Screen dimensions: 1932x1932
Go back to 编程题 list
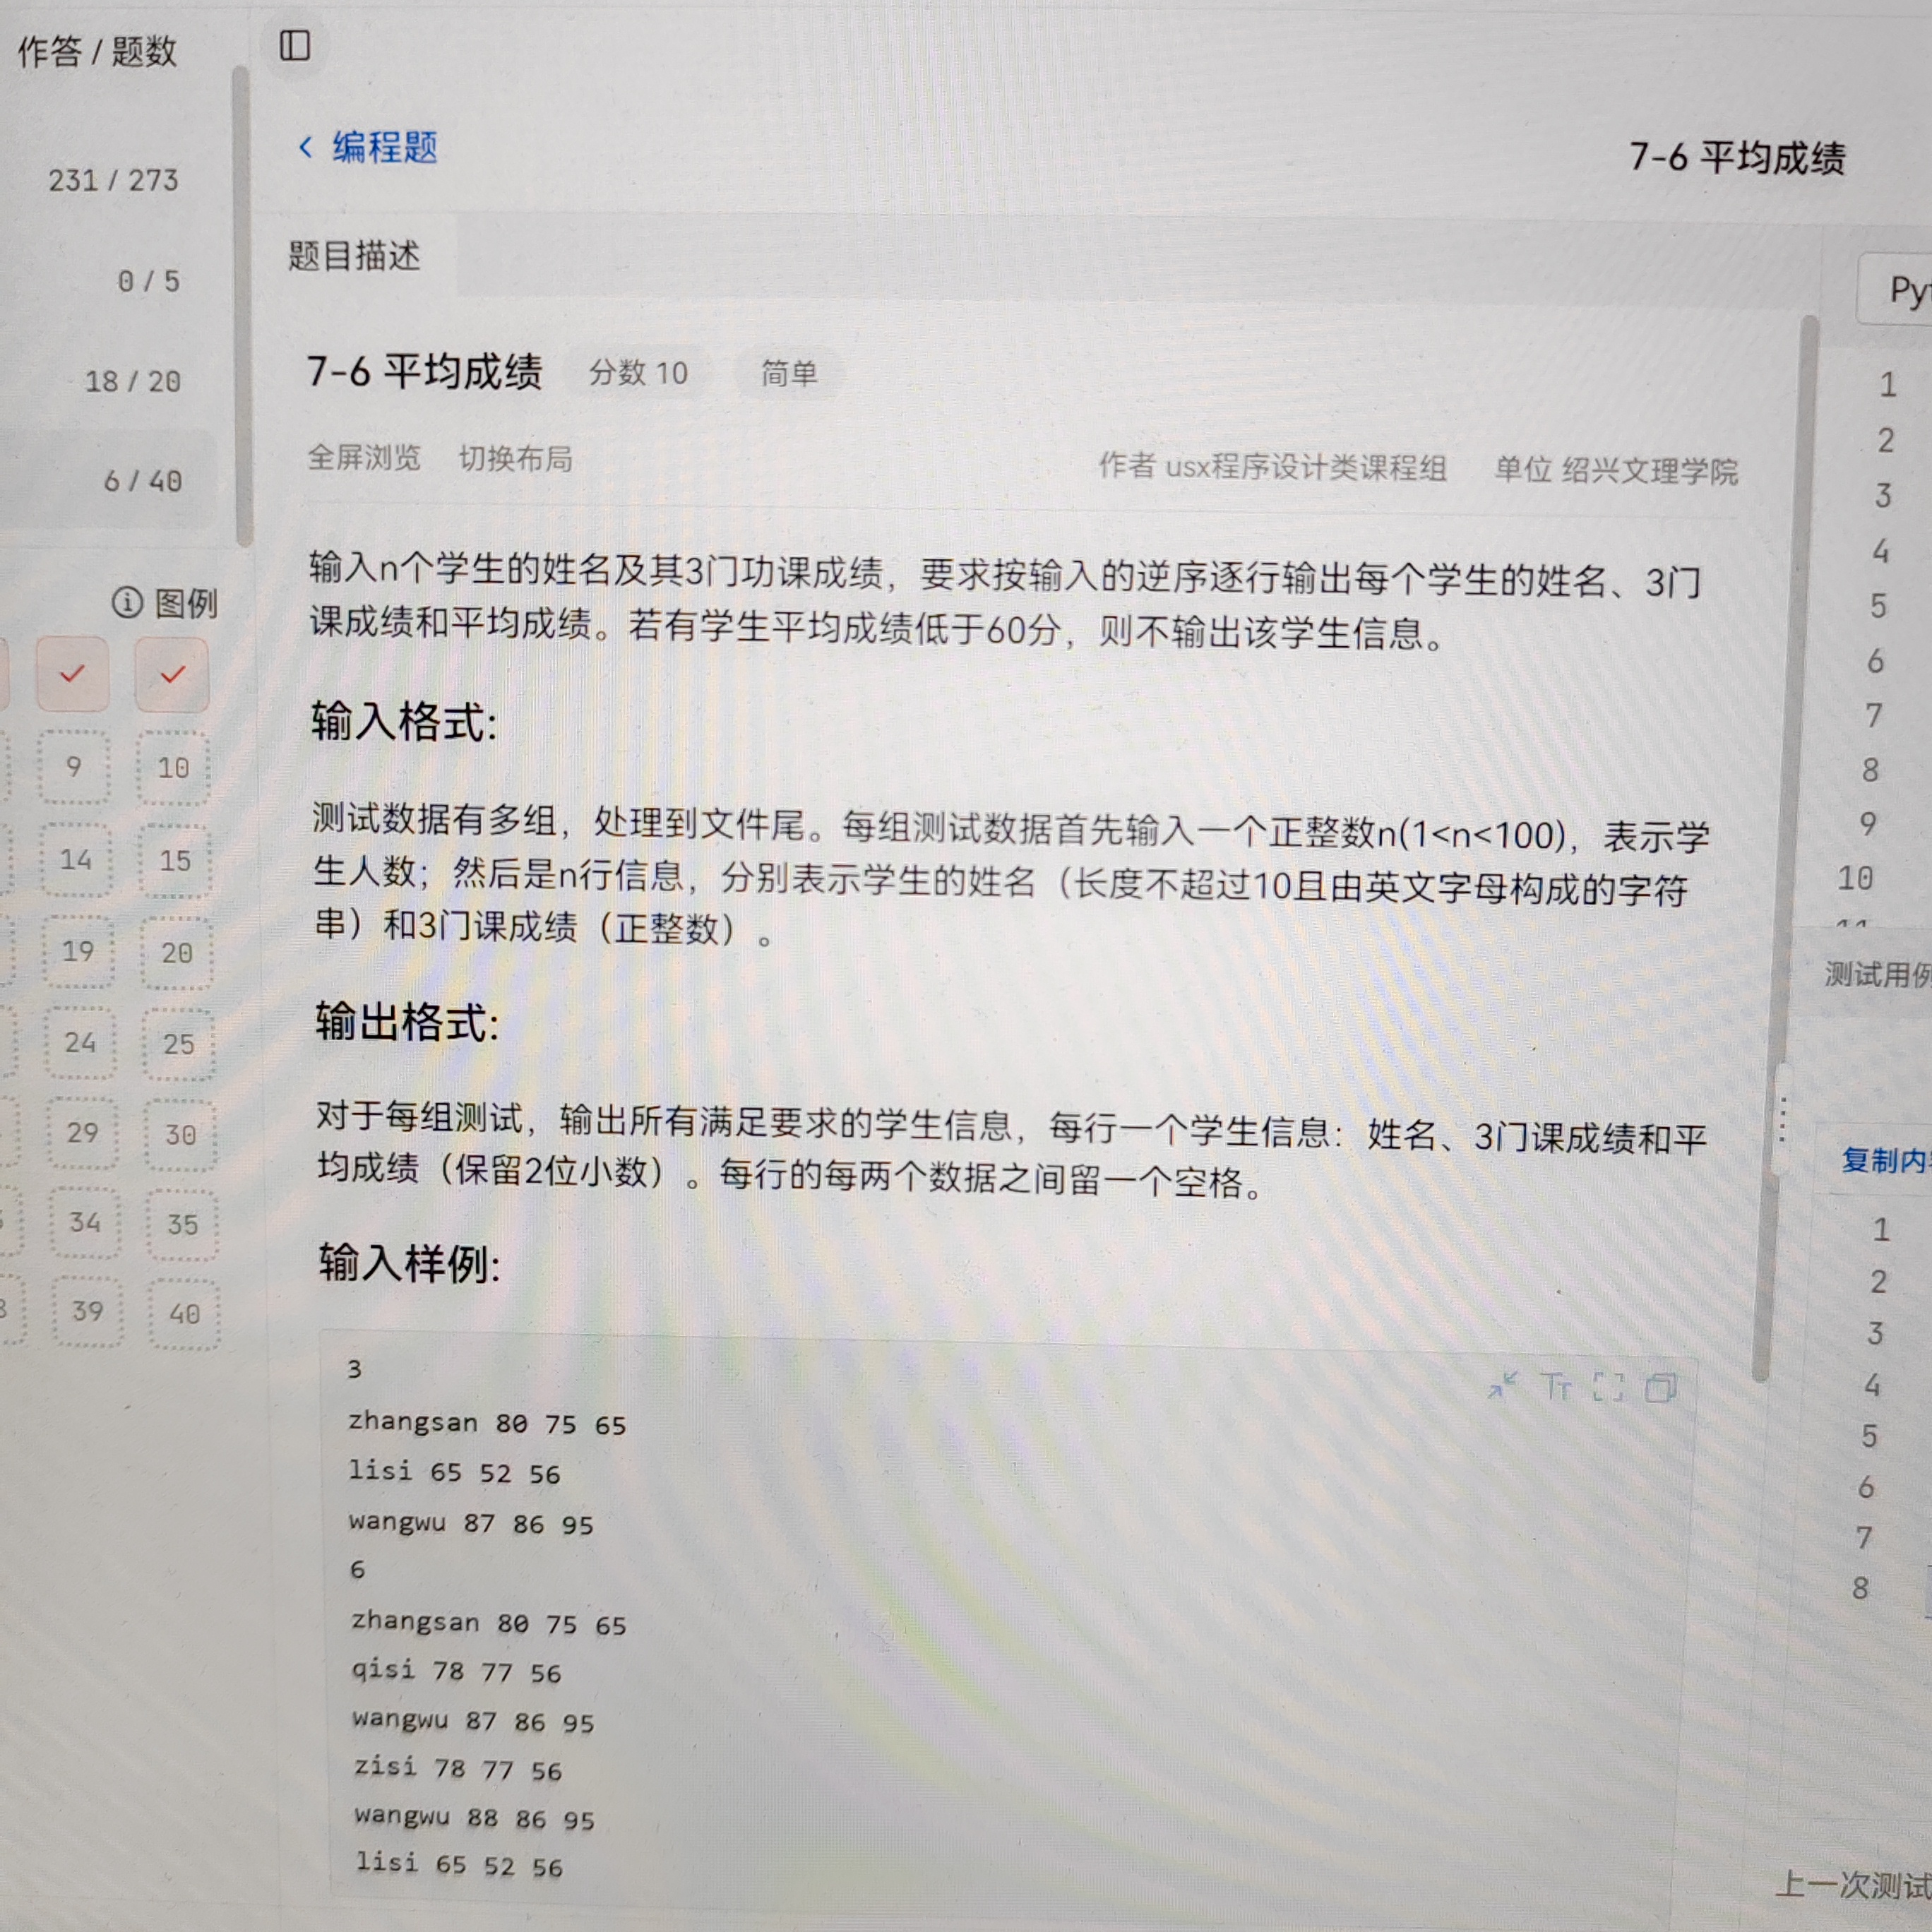(x=385, y=148)
